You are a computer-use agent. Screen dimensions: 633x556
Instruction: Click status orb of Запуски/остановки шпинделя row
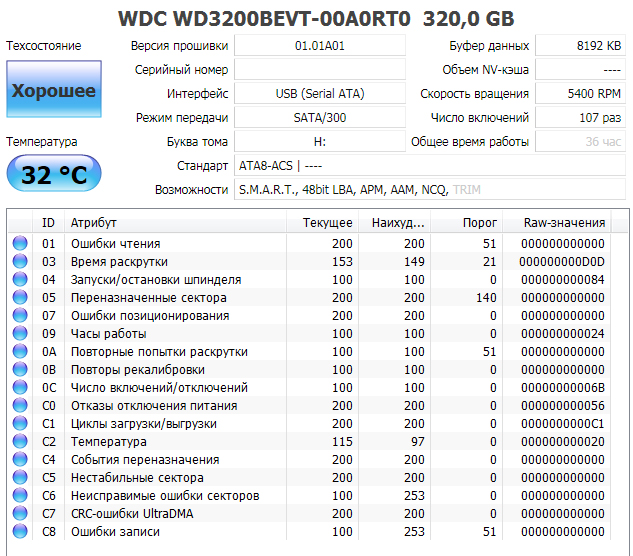tap(20, 279)
